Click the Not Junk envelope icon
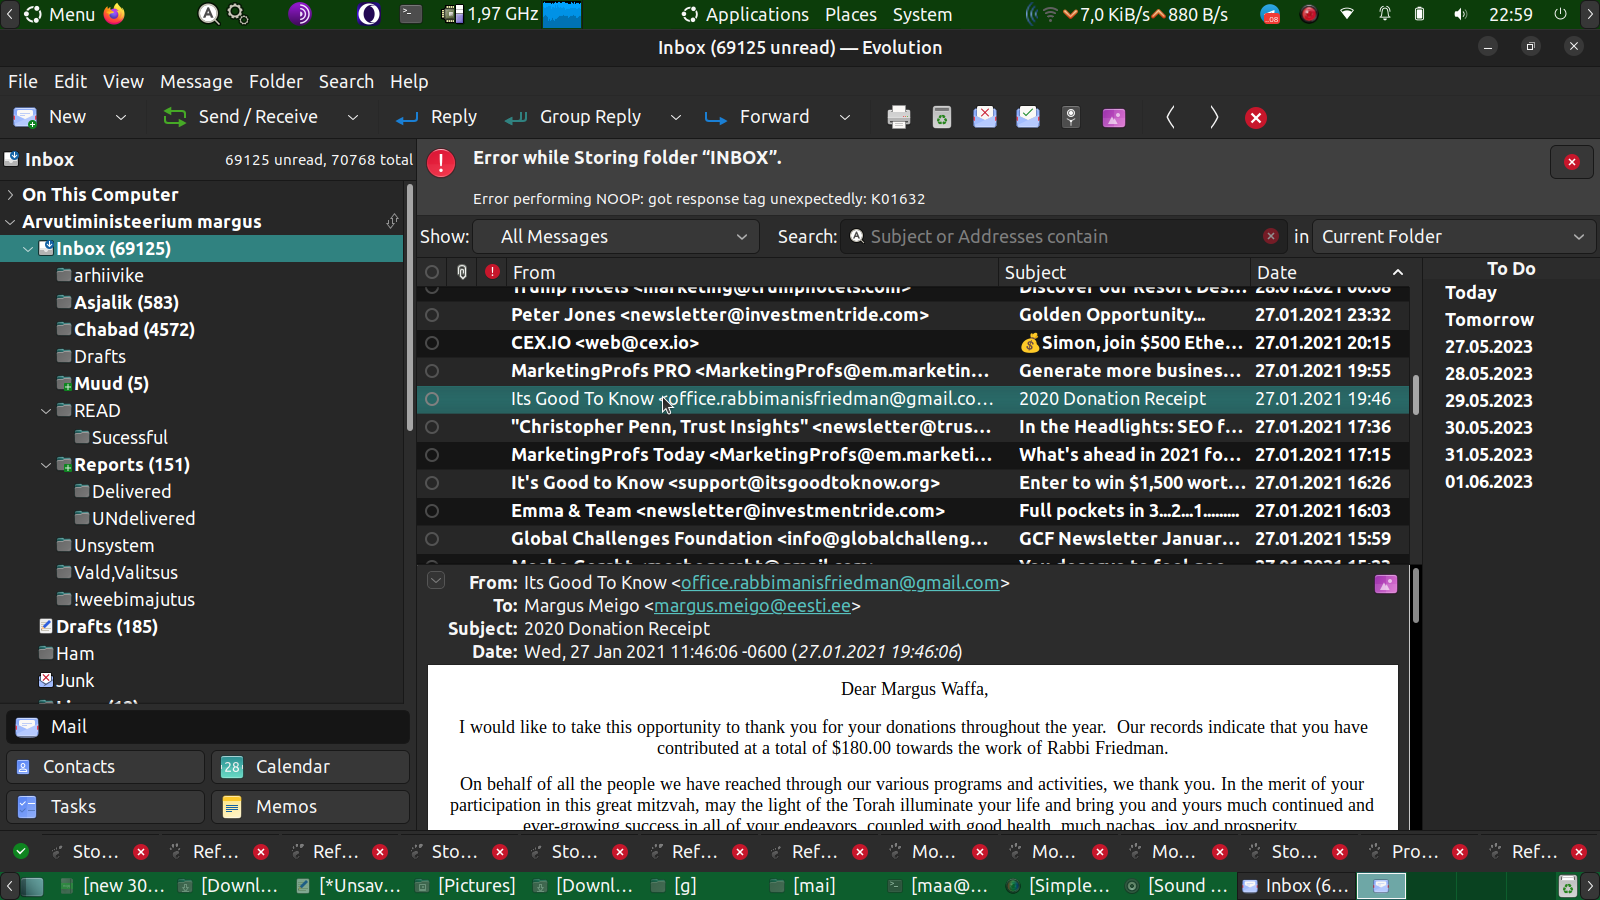This screenshot has height=900, width=1600. [1027, 117]
